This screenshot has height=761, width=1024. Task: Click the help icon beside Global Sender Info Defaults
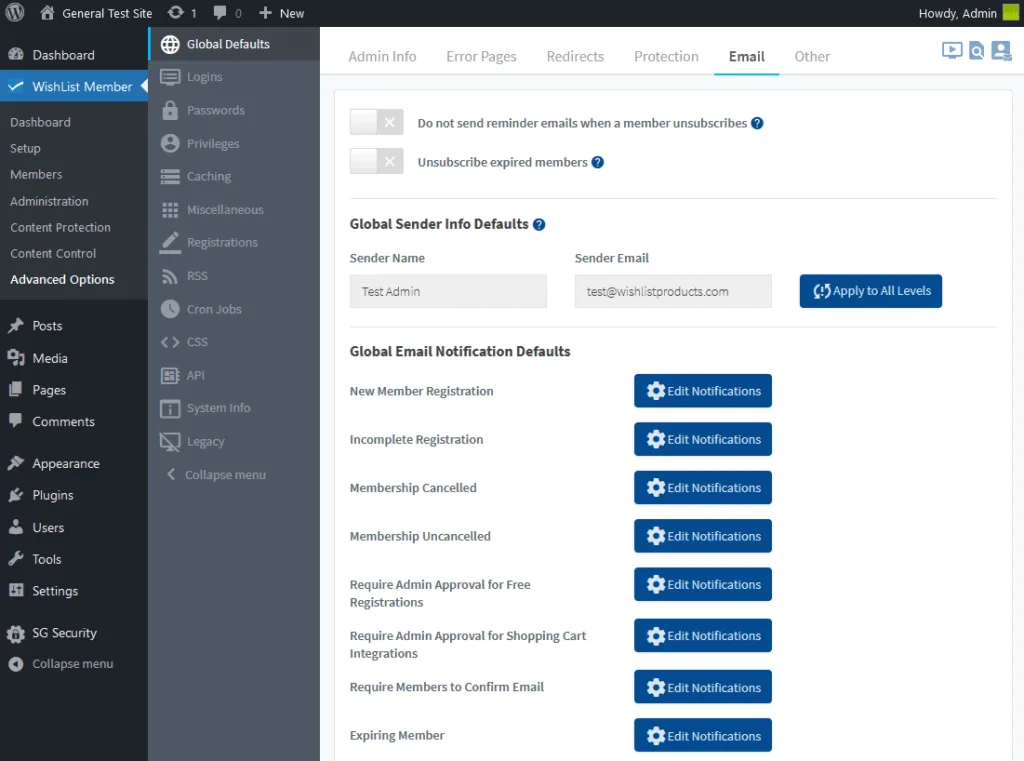[x=539, y=225]
